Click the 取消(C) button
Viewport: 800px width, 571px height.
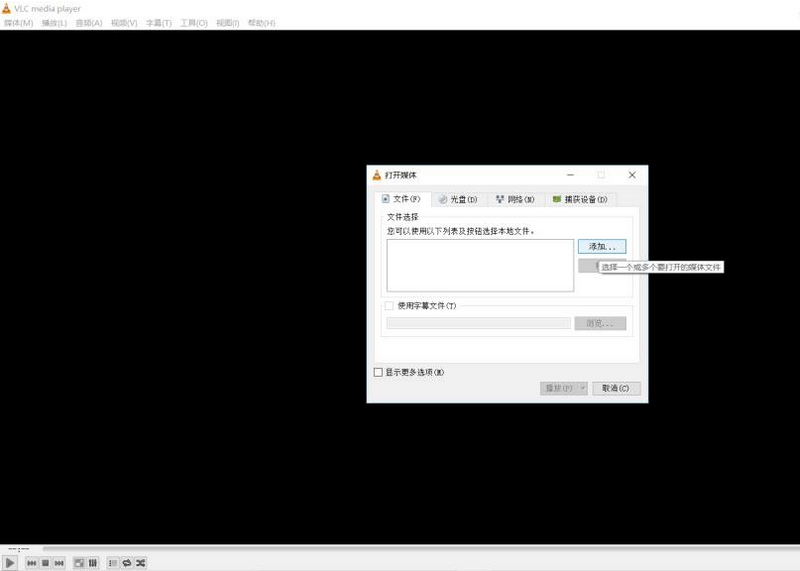point(616,388)
